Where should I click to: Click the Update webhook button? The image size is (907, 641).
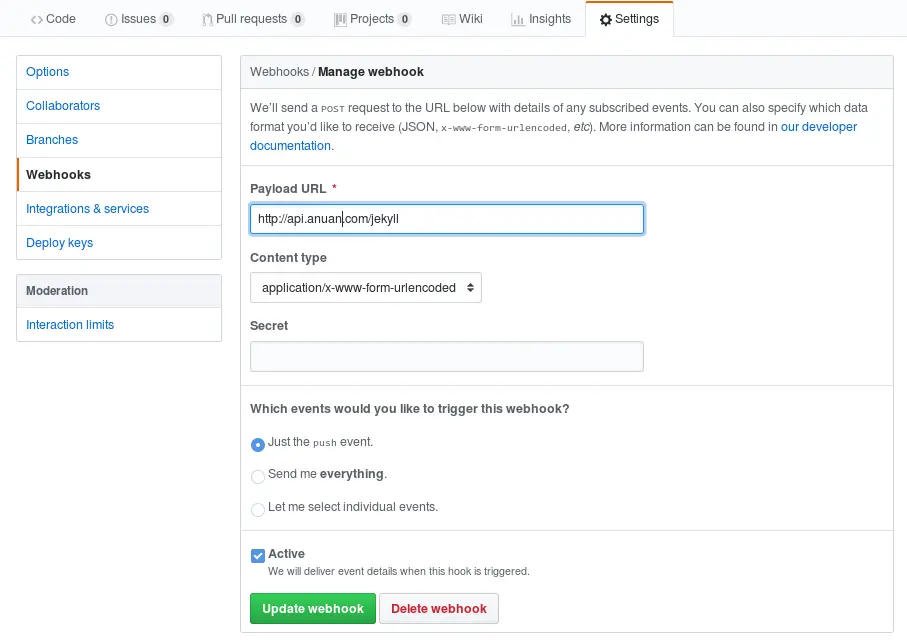click(312, 608)
